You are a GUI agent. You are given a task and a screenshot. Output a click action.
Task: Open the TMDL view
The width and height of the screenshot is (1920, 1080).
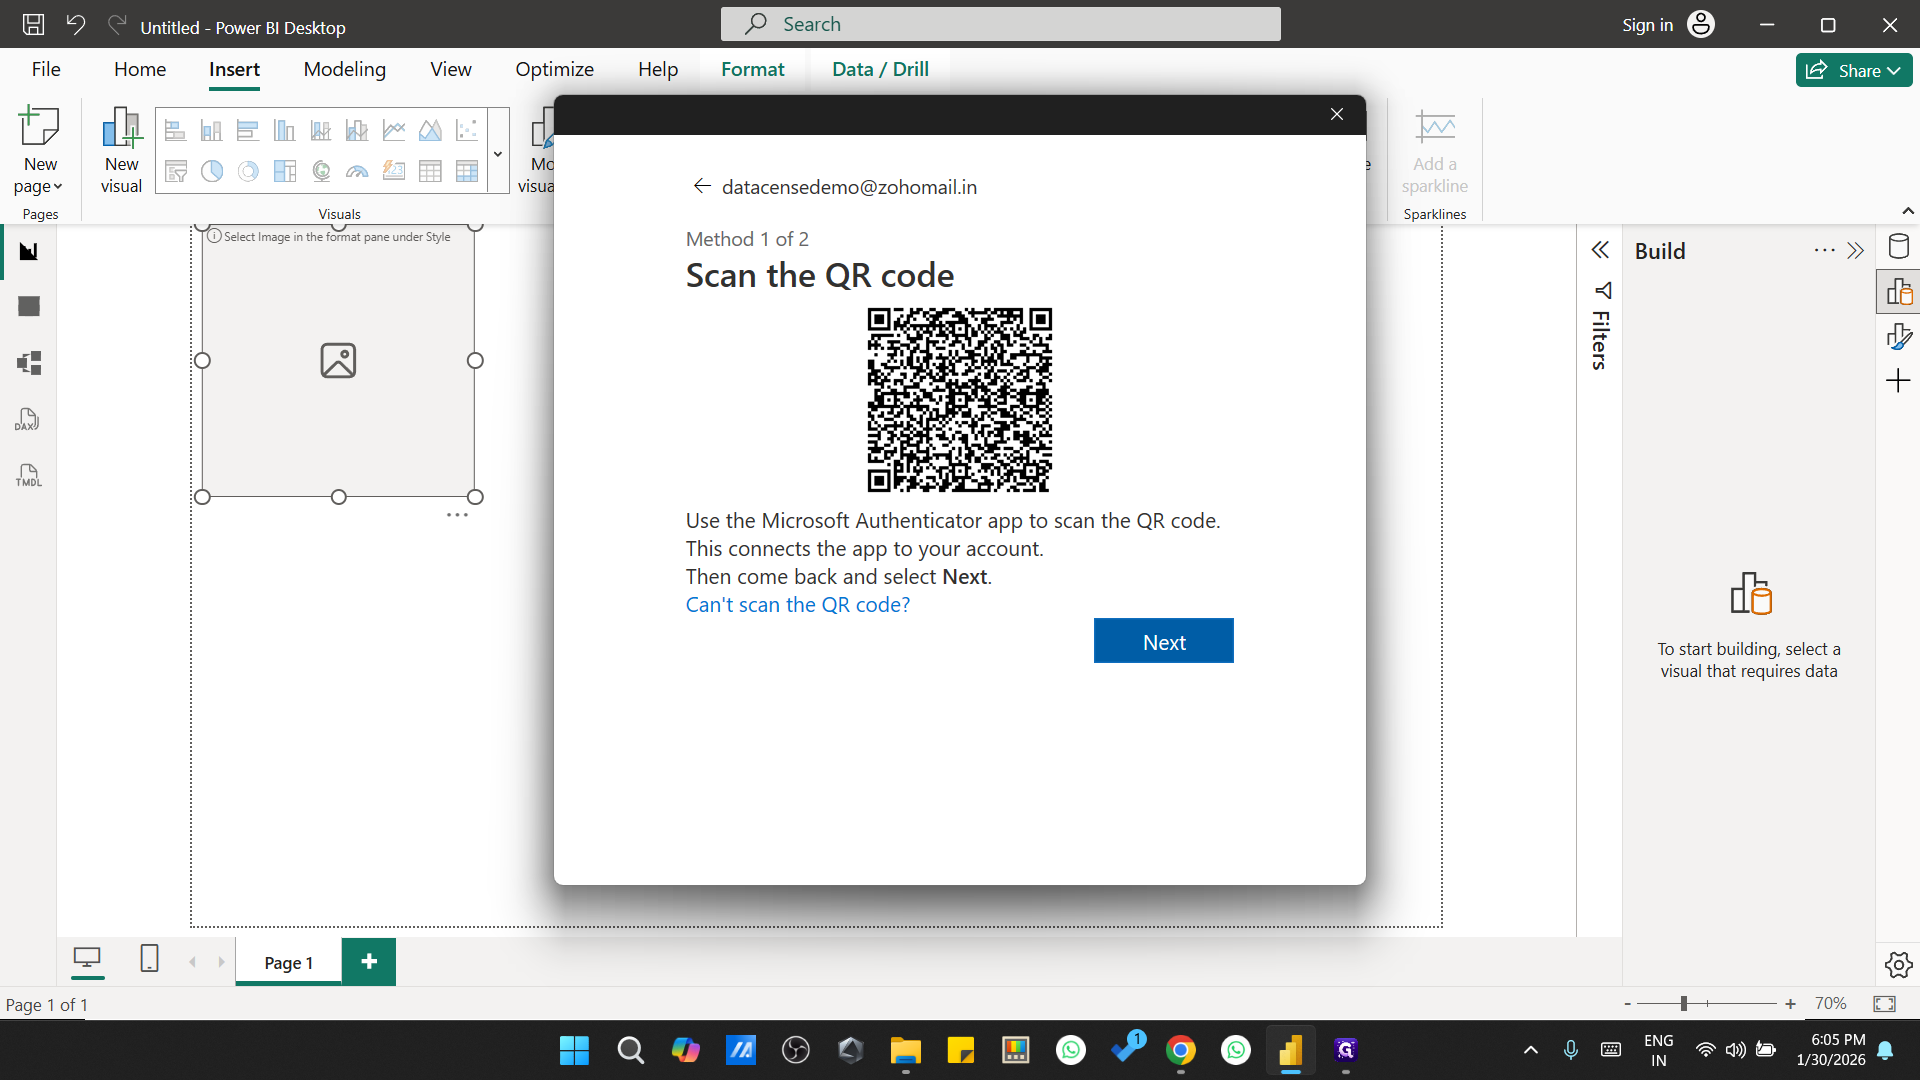click(x=27, y=475)
